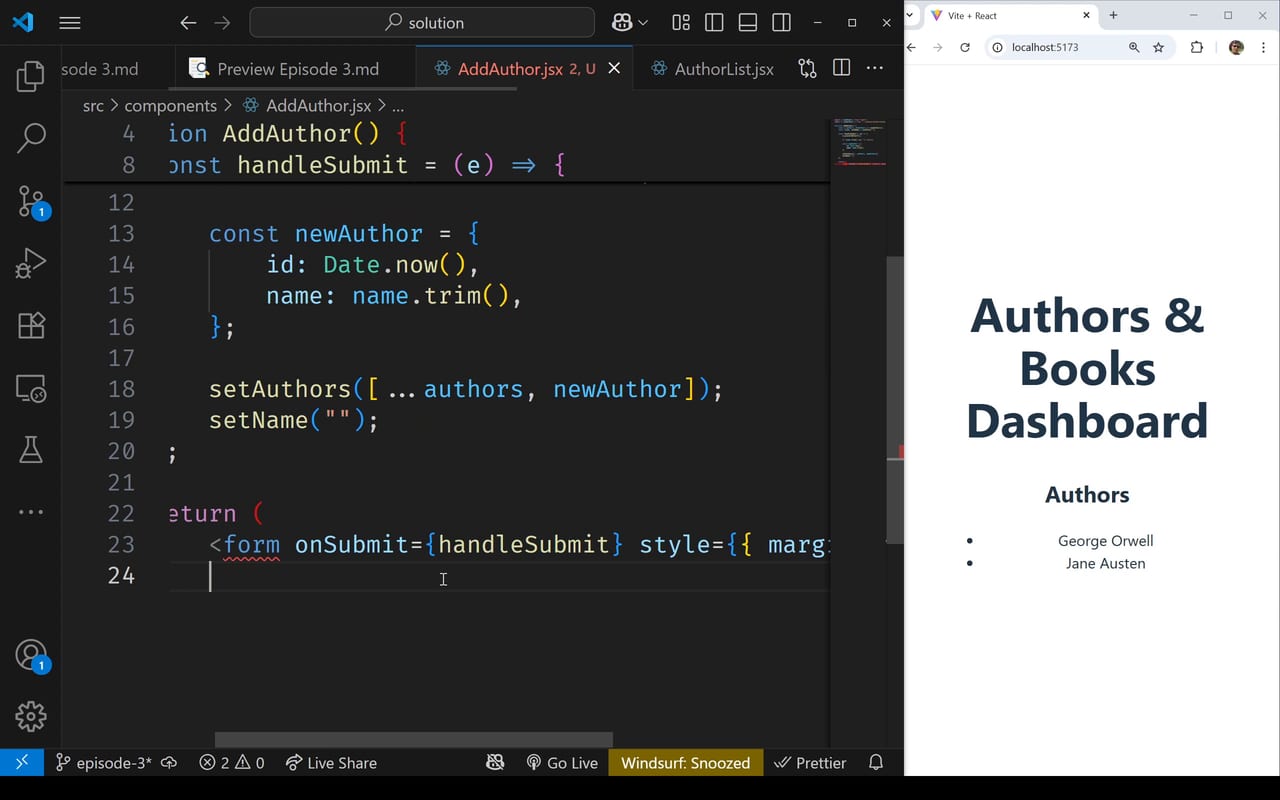The image size is (1280, 800).
Task: Close the AddAuthor.jsx tab
Action: [614, 68]
